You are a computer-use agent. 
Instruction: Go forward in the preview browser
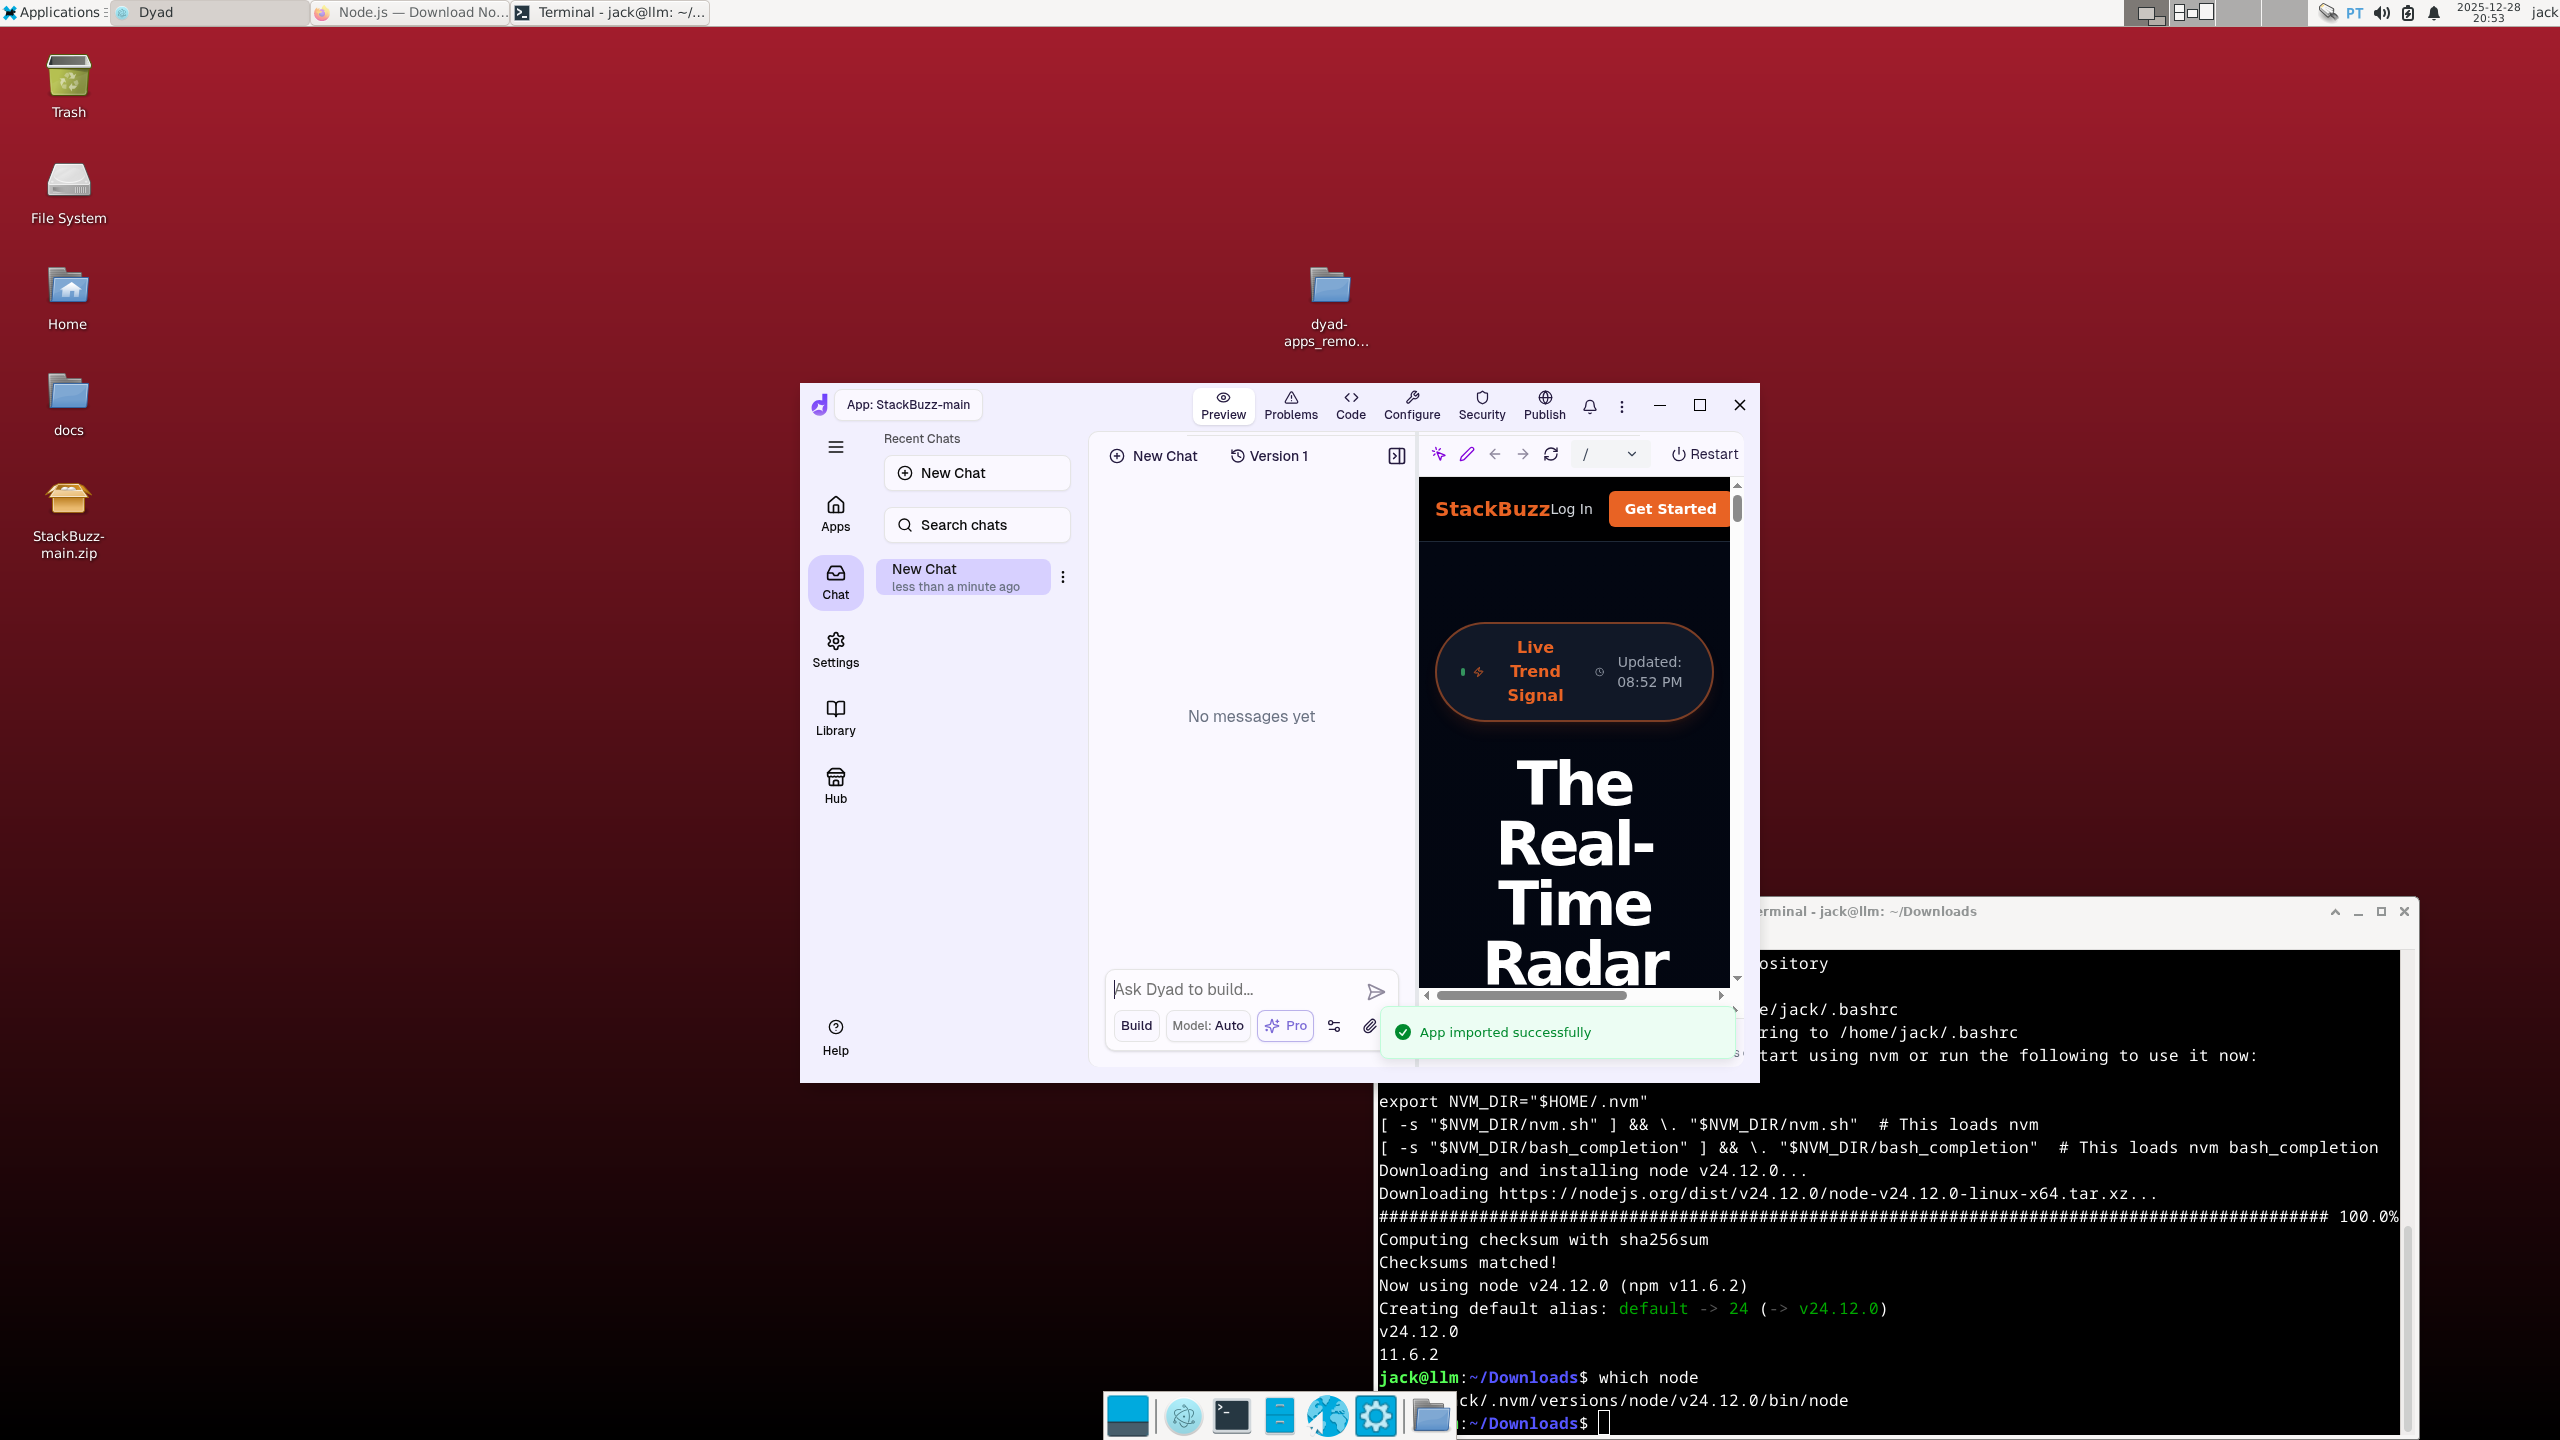[x=1522, y=454]
